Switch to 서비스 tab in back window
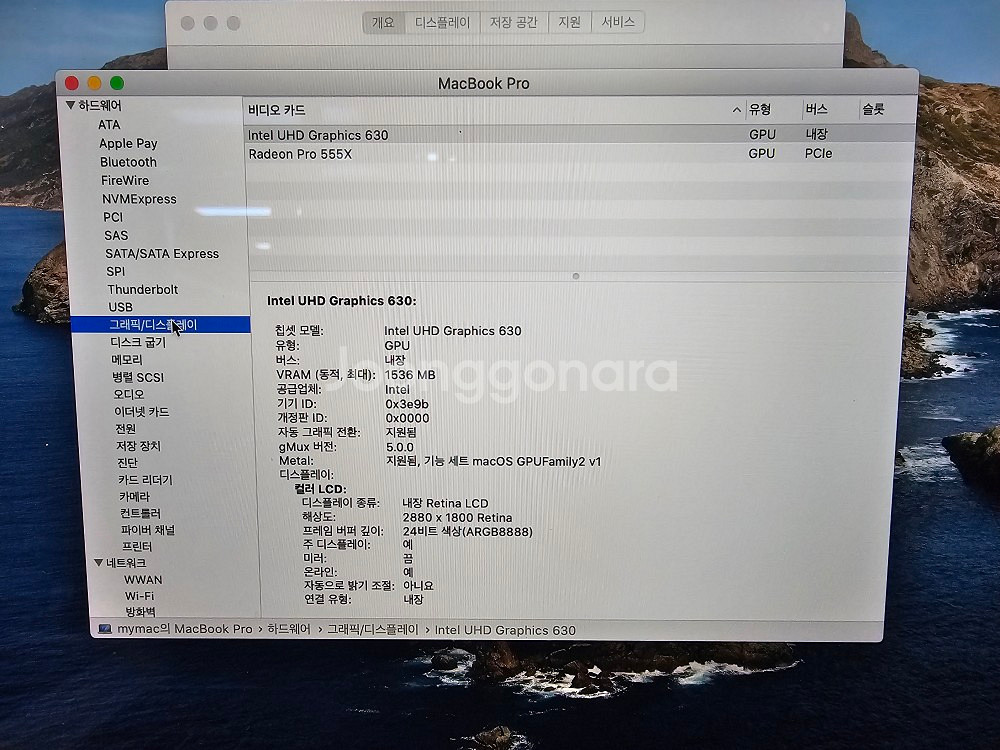Screen dimensions: 1000x750 click(x=618, y=22)
